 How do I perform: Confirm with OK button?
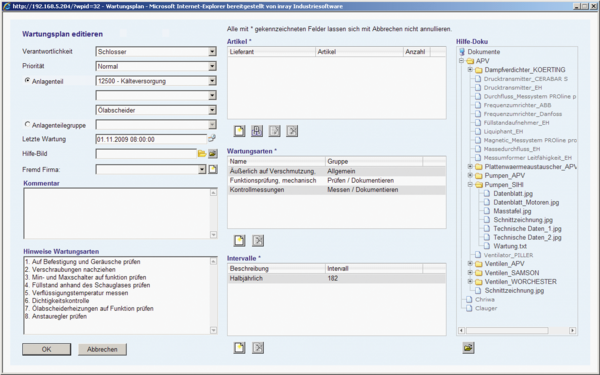click(x=46, y=349)
